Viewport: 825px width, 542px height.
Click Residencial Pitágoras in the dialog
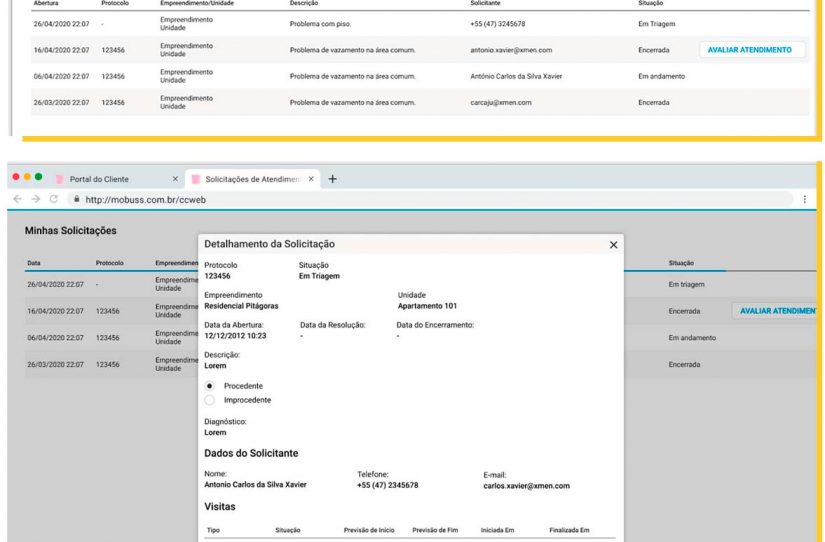click(x=242, y=306)
